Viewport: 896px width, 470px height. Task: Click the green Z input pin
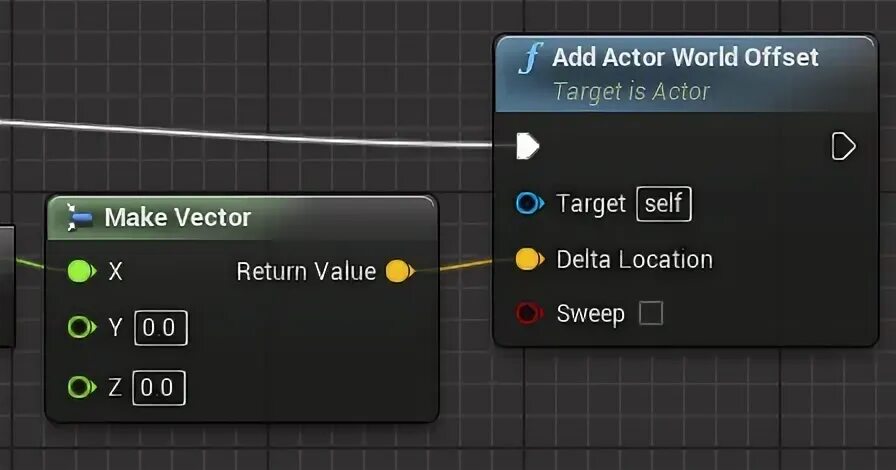pos(82,387)
